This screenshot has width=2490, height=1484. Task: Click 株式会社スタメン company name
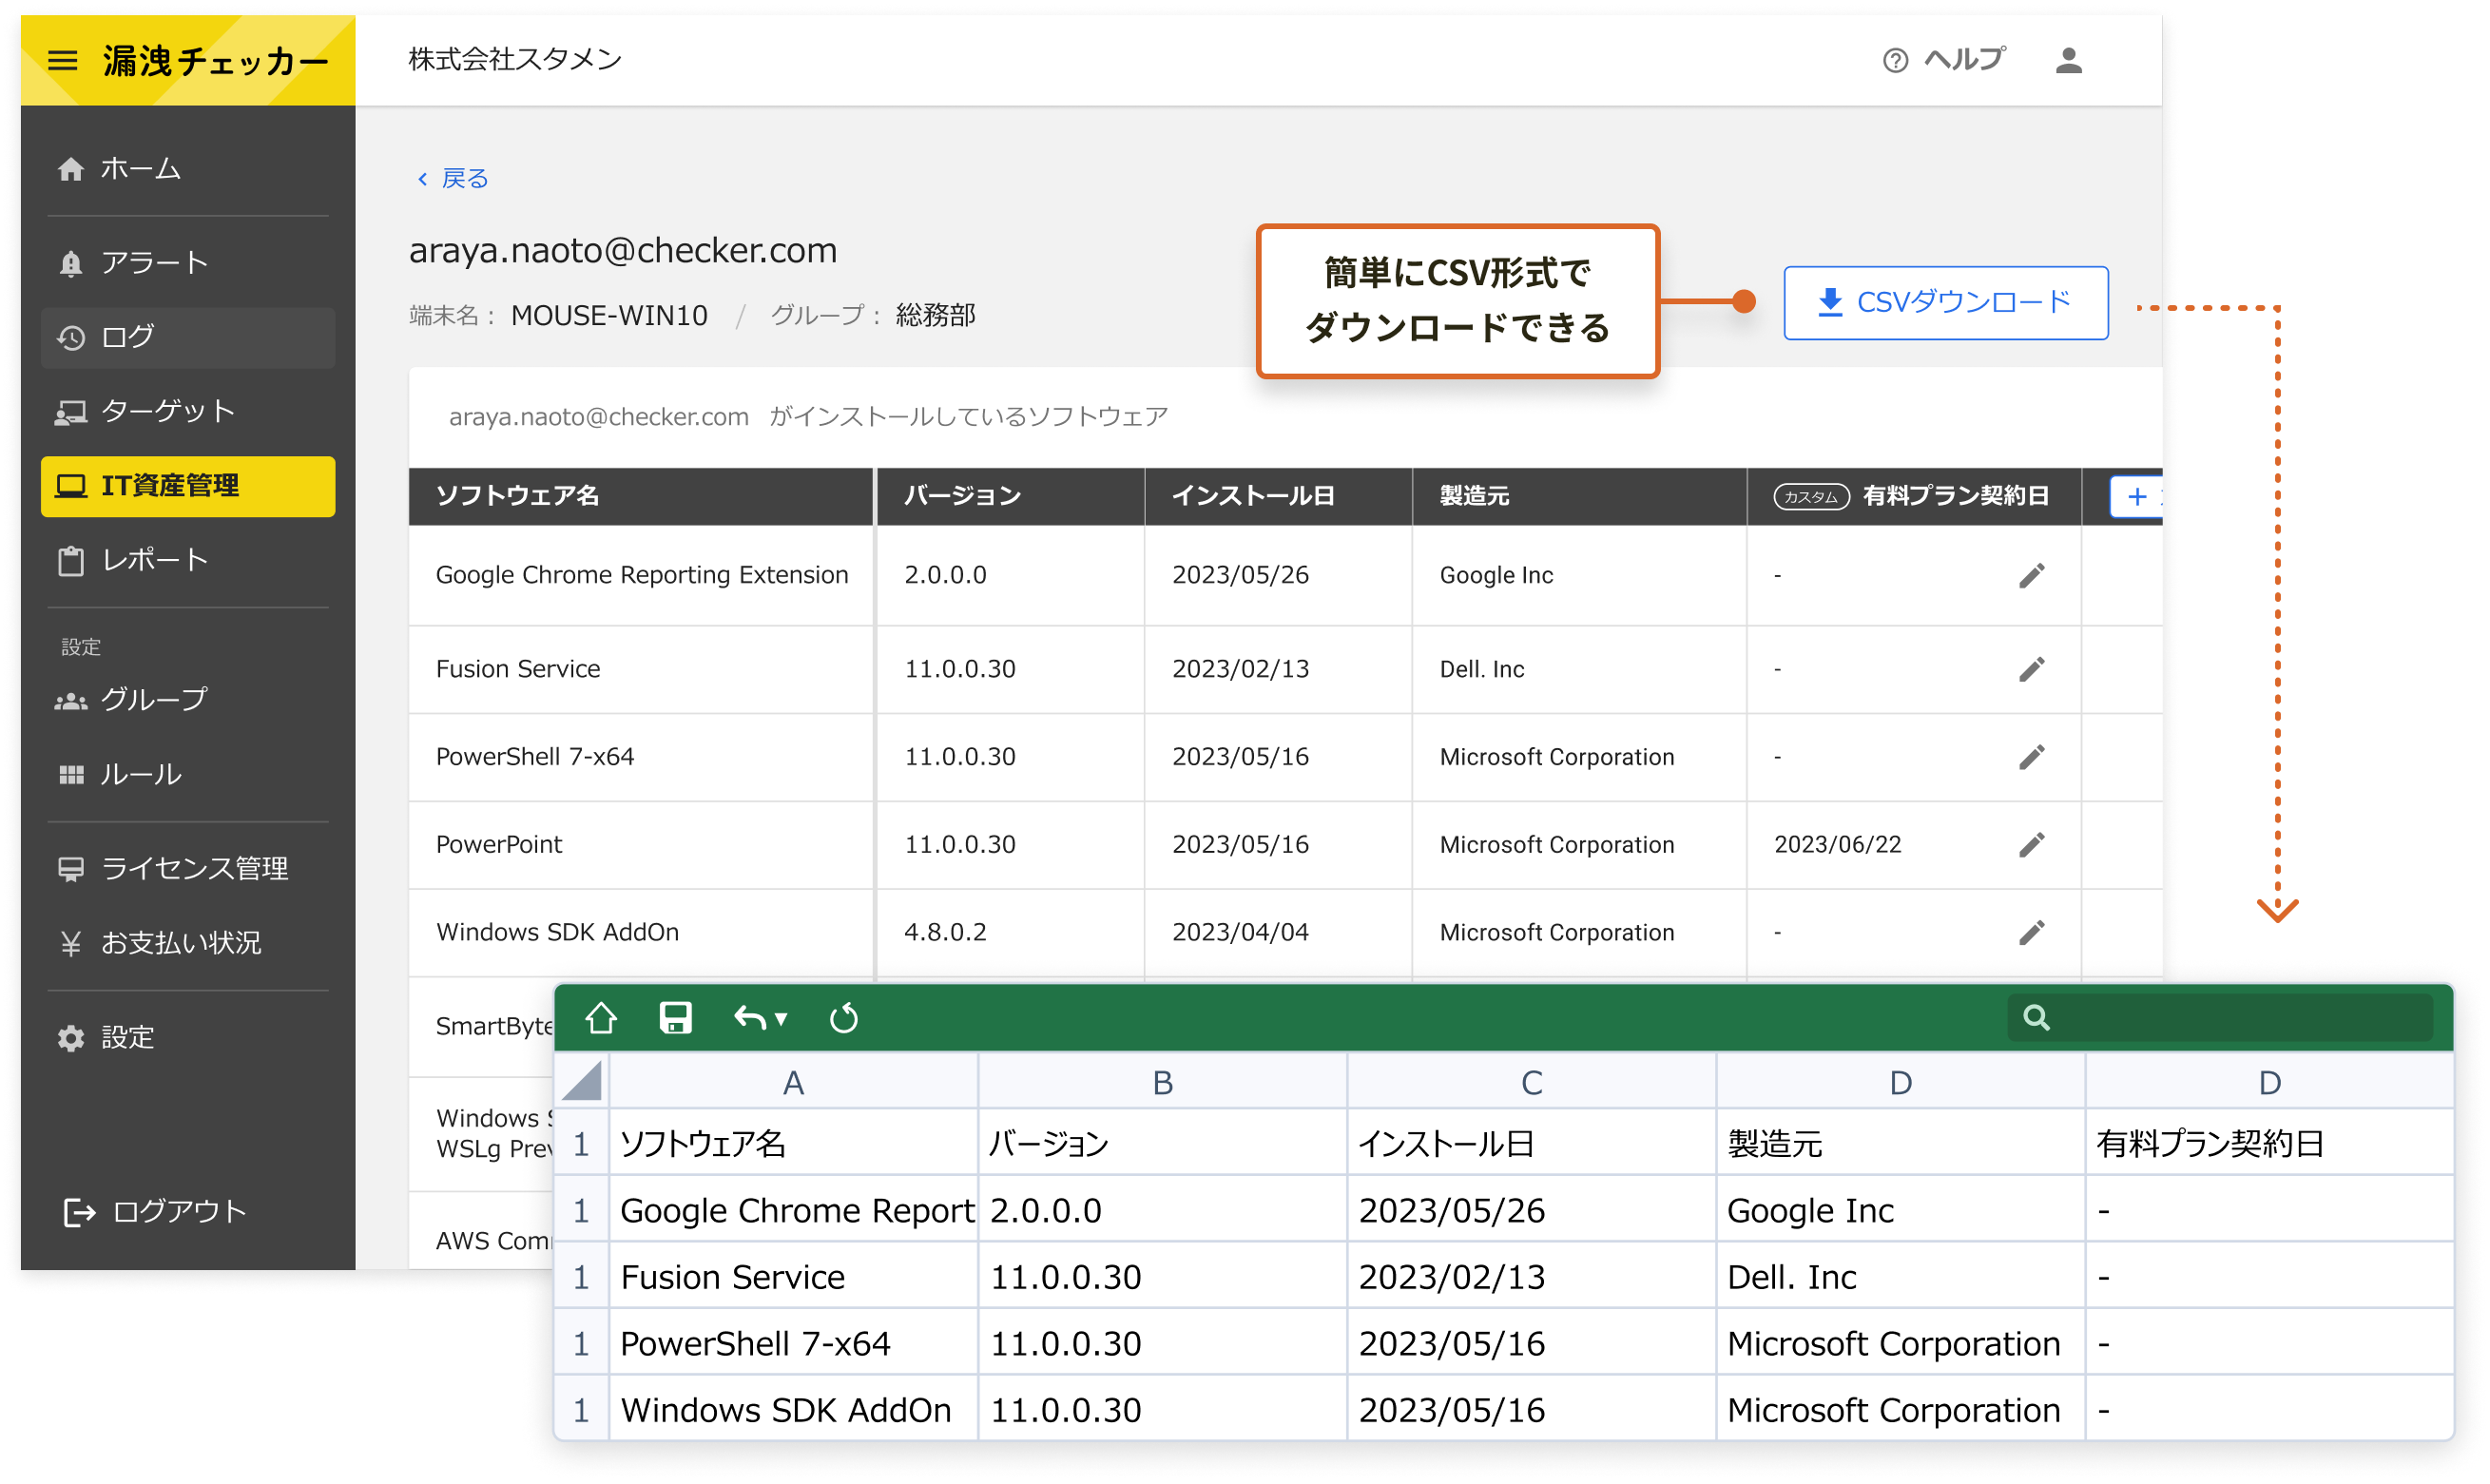515,59
